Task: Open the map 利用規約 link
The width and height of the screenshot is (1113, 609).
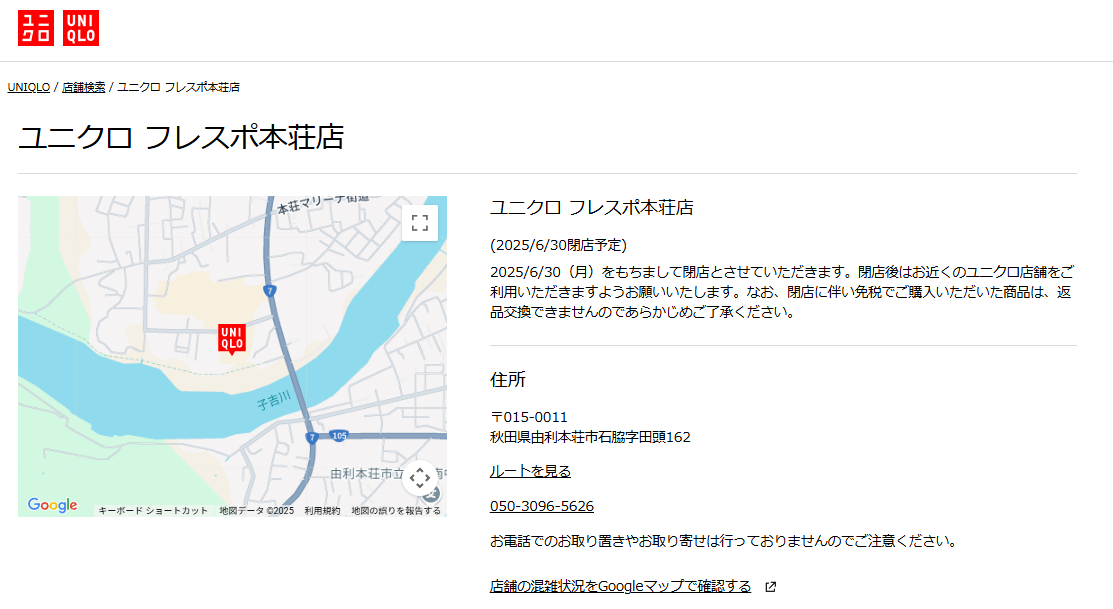Action: [x=322, y=510]
